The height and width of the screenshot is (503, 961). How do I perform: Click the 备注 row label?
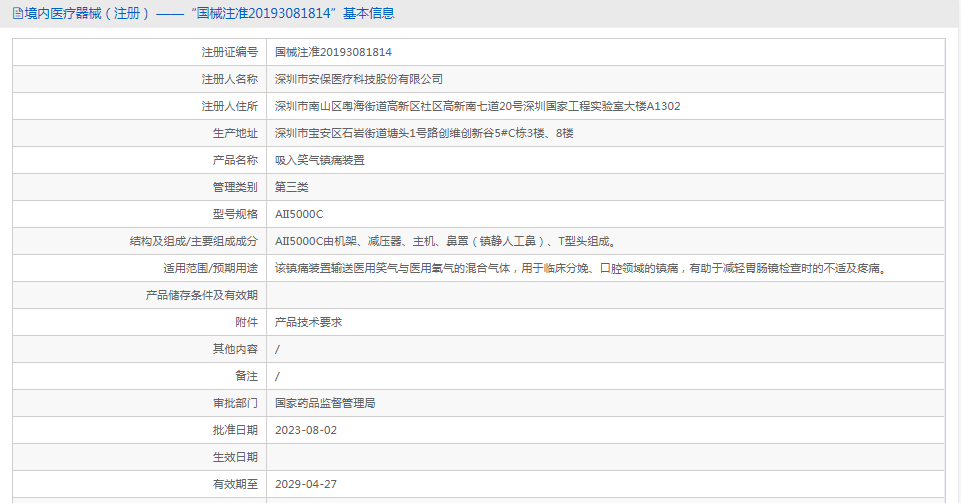[x=245, y=376]
